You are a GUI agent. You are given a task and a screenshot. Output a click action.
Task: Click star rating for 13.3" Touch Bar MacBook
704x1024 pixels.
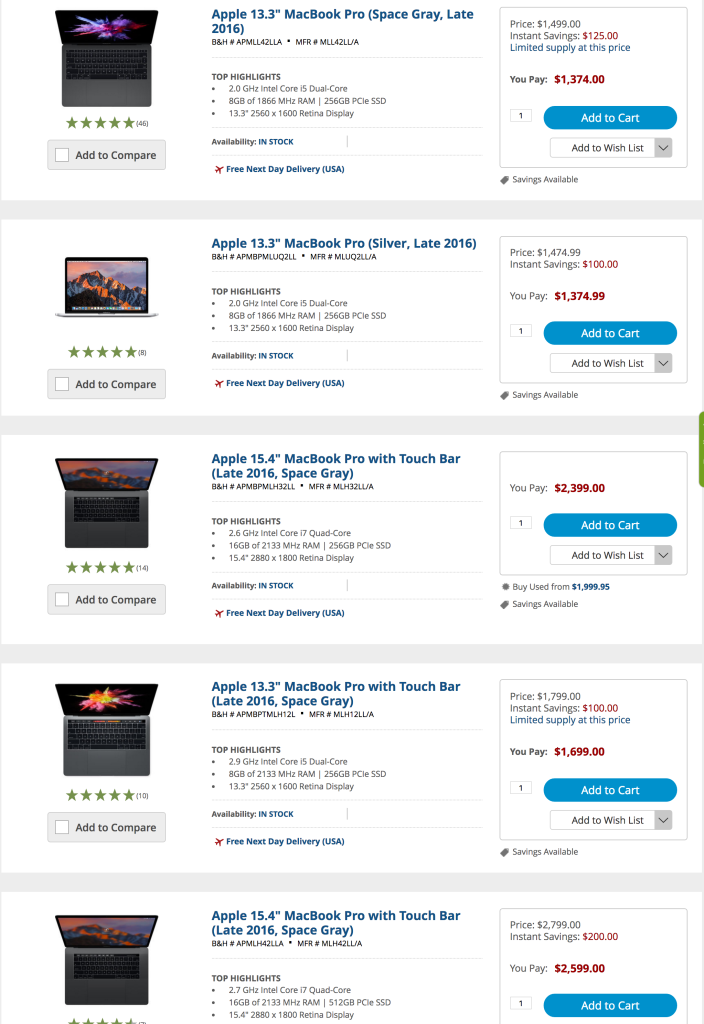tap(100, 795)
